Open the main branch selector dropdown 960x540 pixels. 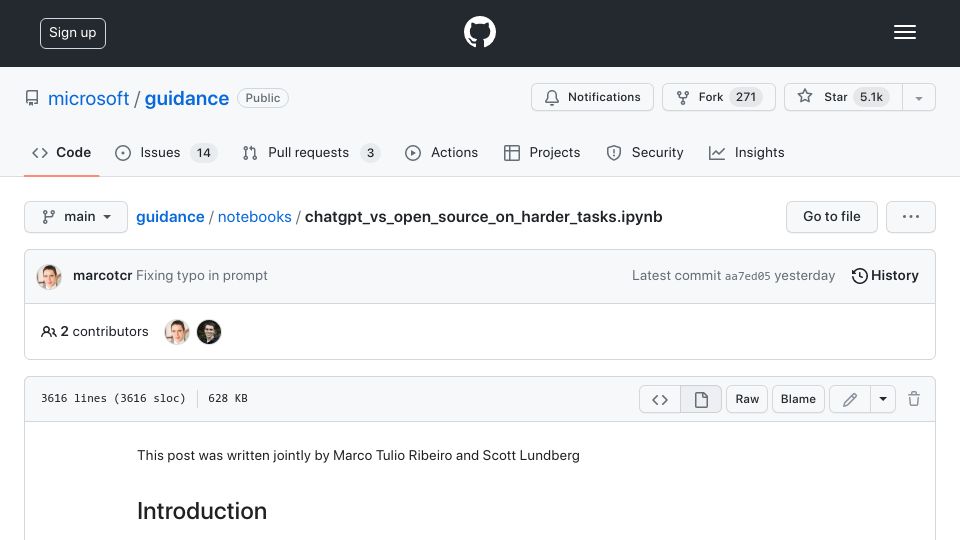pos(76,217)
